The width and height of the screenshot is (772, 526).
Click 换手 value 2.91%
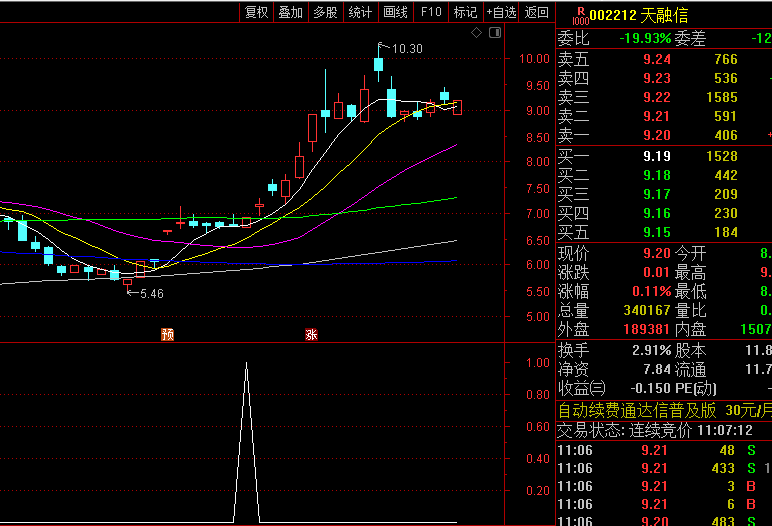(x=651, y=351)
